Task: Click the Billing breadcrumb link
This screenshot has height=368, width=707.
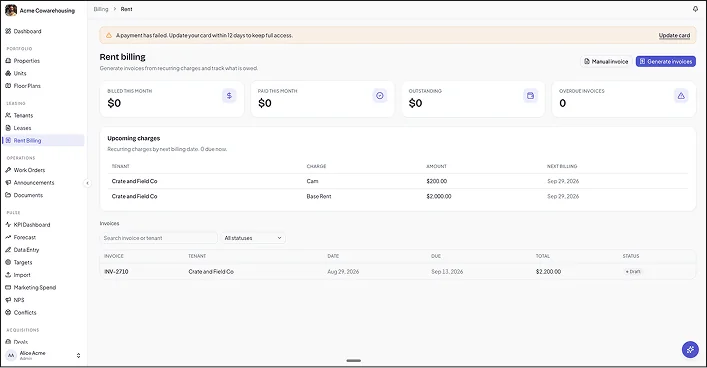Action: click(x=101, y=9)
